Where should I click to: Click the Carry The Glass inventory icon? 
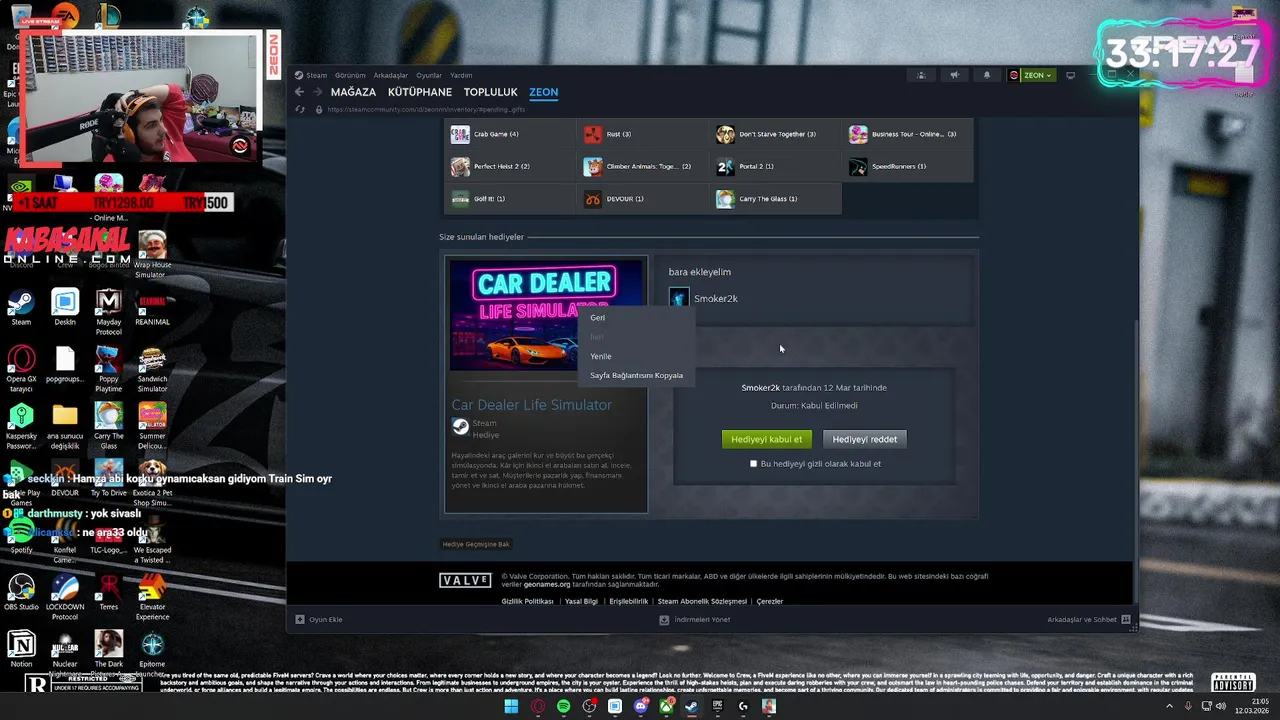[725, 198]
